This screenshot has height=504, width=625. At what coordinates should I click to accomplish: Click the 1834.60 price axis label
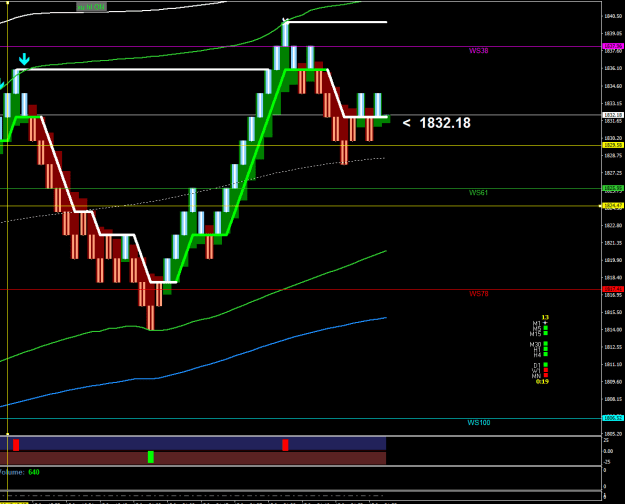pos(613,86)
